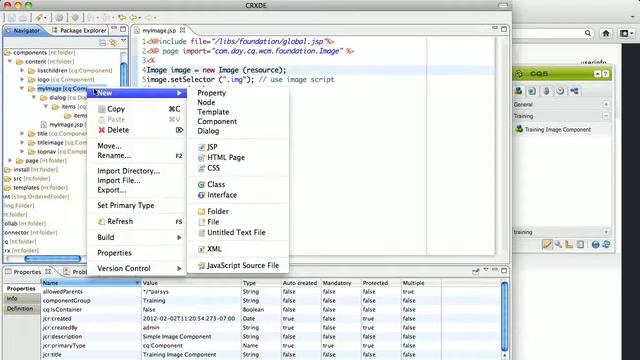Click the lightning wand toolbar icon
This screenshot has width=640, height=360.
(x=38, y=18)
